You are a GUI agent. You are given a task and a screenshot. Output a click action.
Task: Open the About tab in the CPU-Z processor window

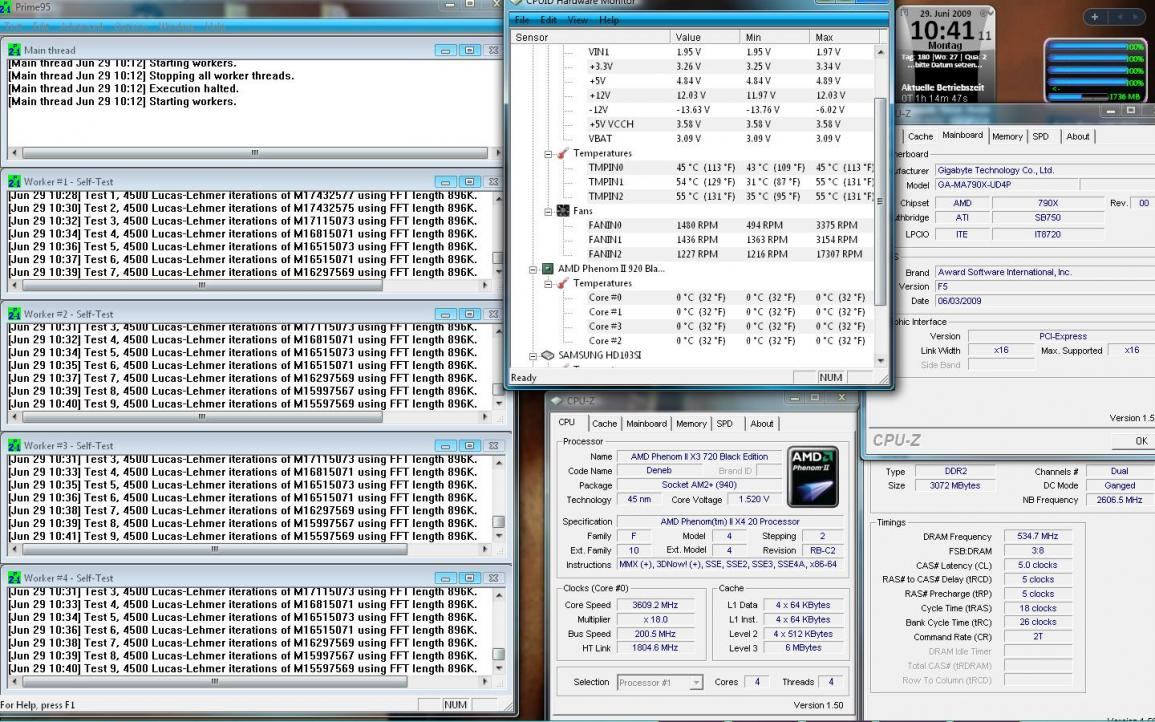[762, 424]
